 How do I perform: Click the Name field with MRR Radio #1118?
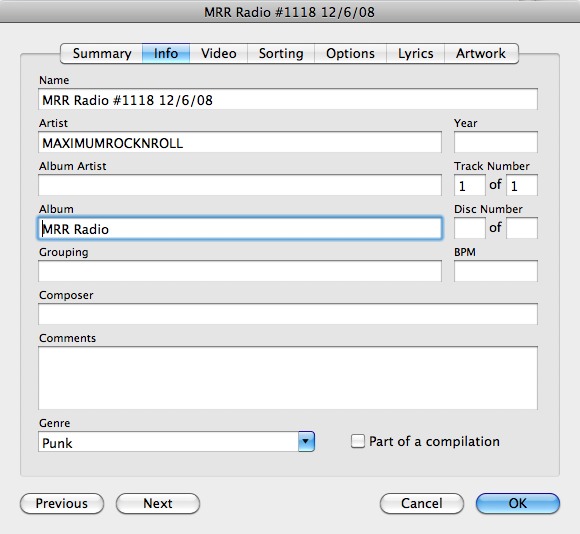click(x=288, y=99)
